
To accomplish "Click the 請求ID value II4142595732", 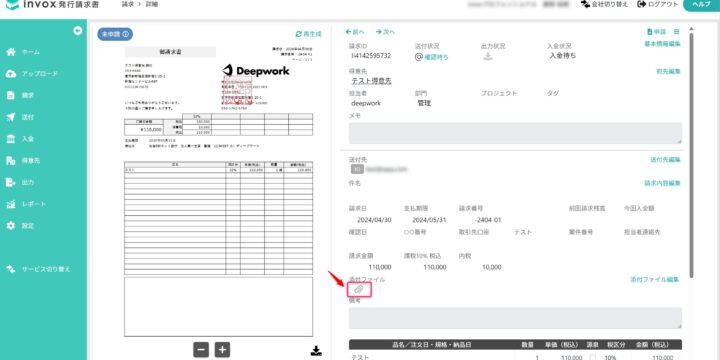I will 370,56.
